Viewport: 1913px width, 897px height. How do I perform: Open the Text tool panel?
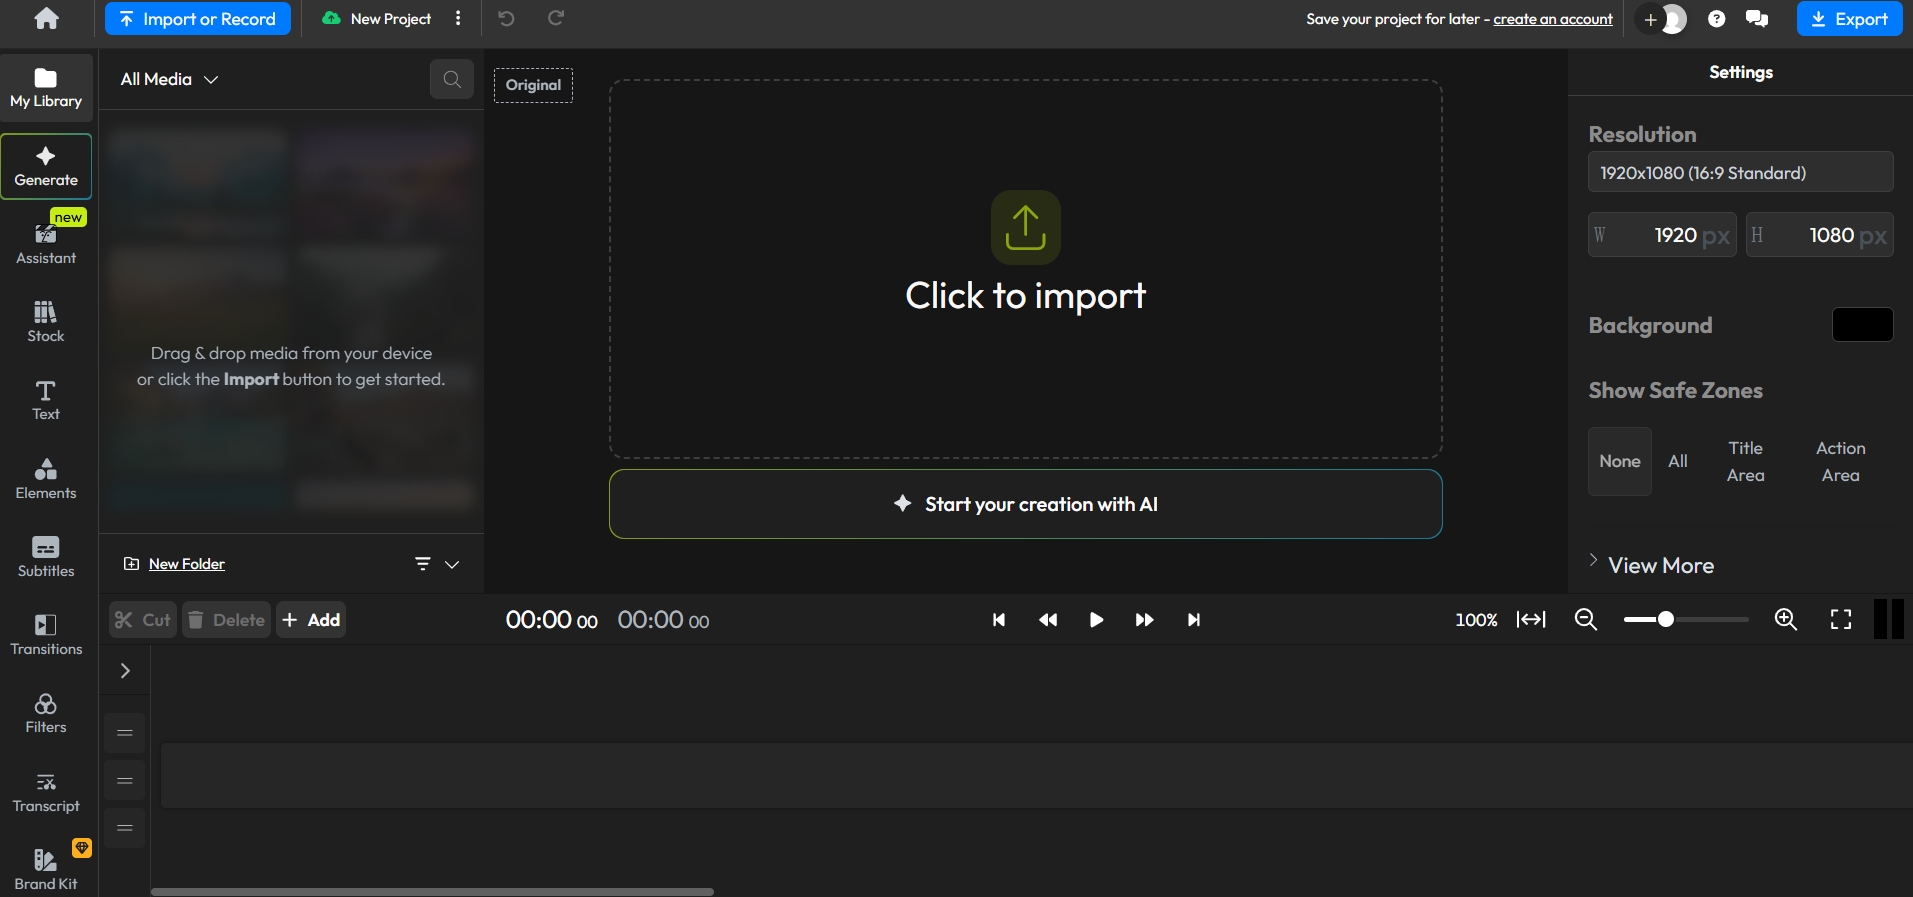pos(46,400)
